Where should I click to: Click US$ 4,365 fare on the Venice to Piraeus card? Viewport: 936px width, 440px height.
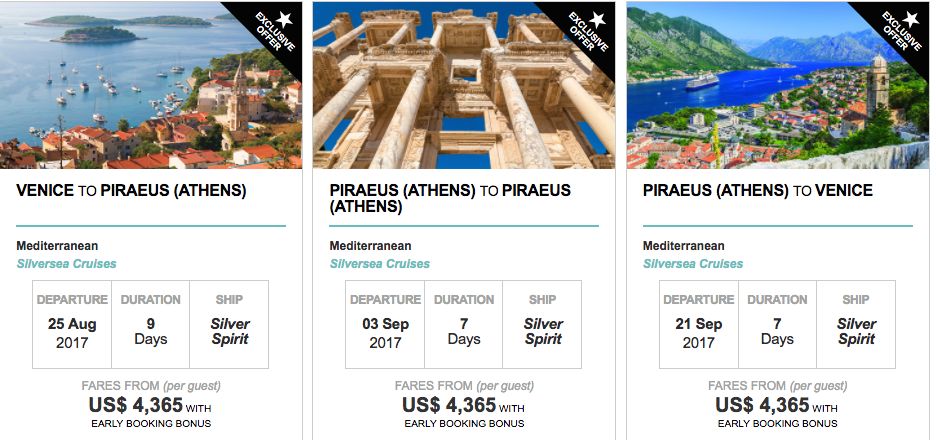[136, 405]
